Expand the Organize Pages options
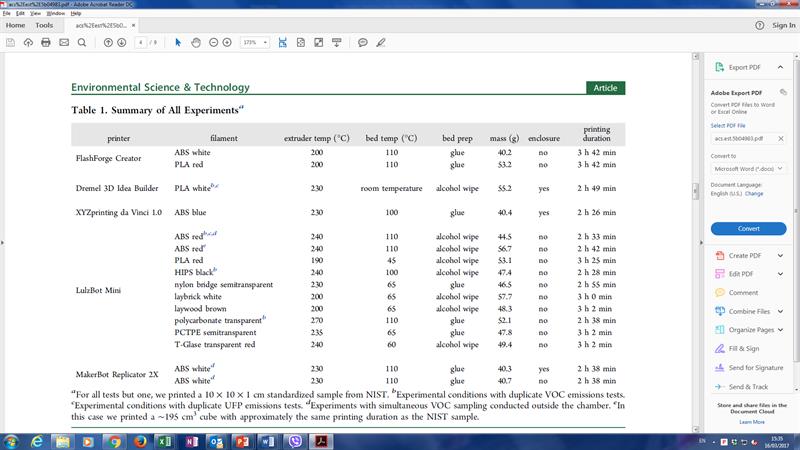 (780, 330)
